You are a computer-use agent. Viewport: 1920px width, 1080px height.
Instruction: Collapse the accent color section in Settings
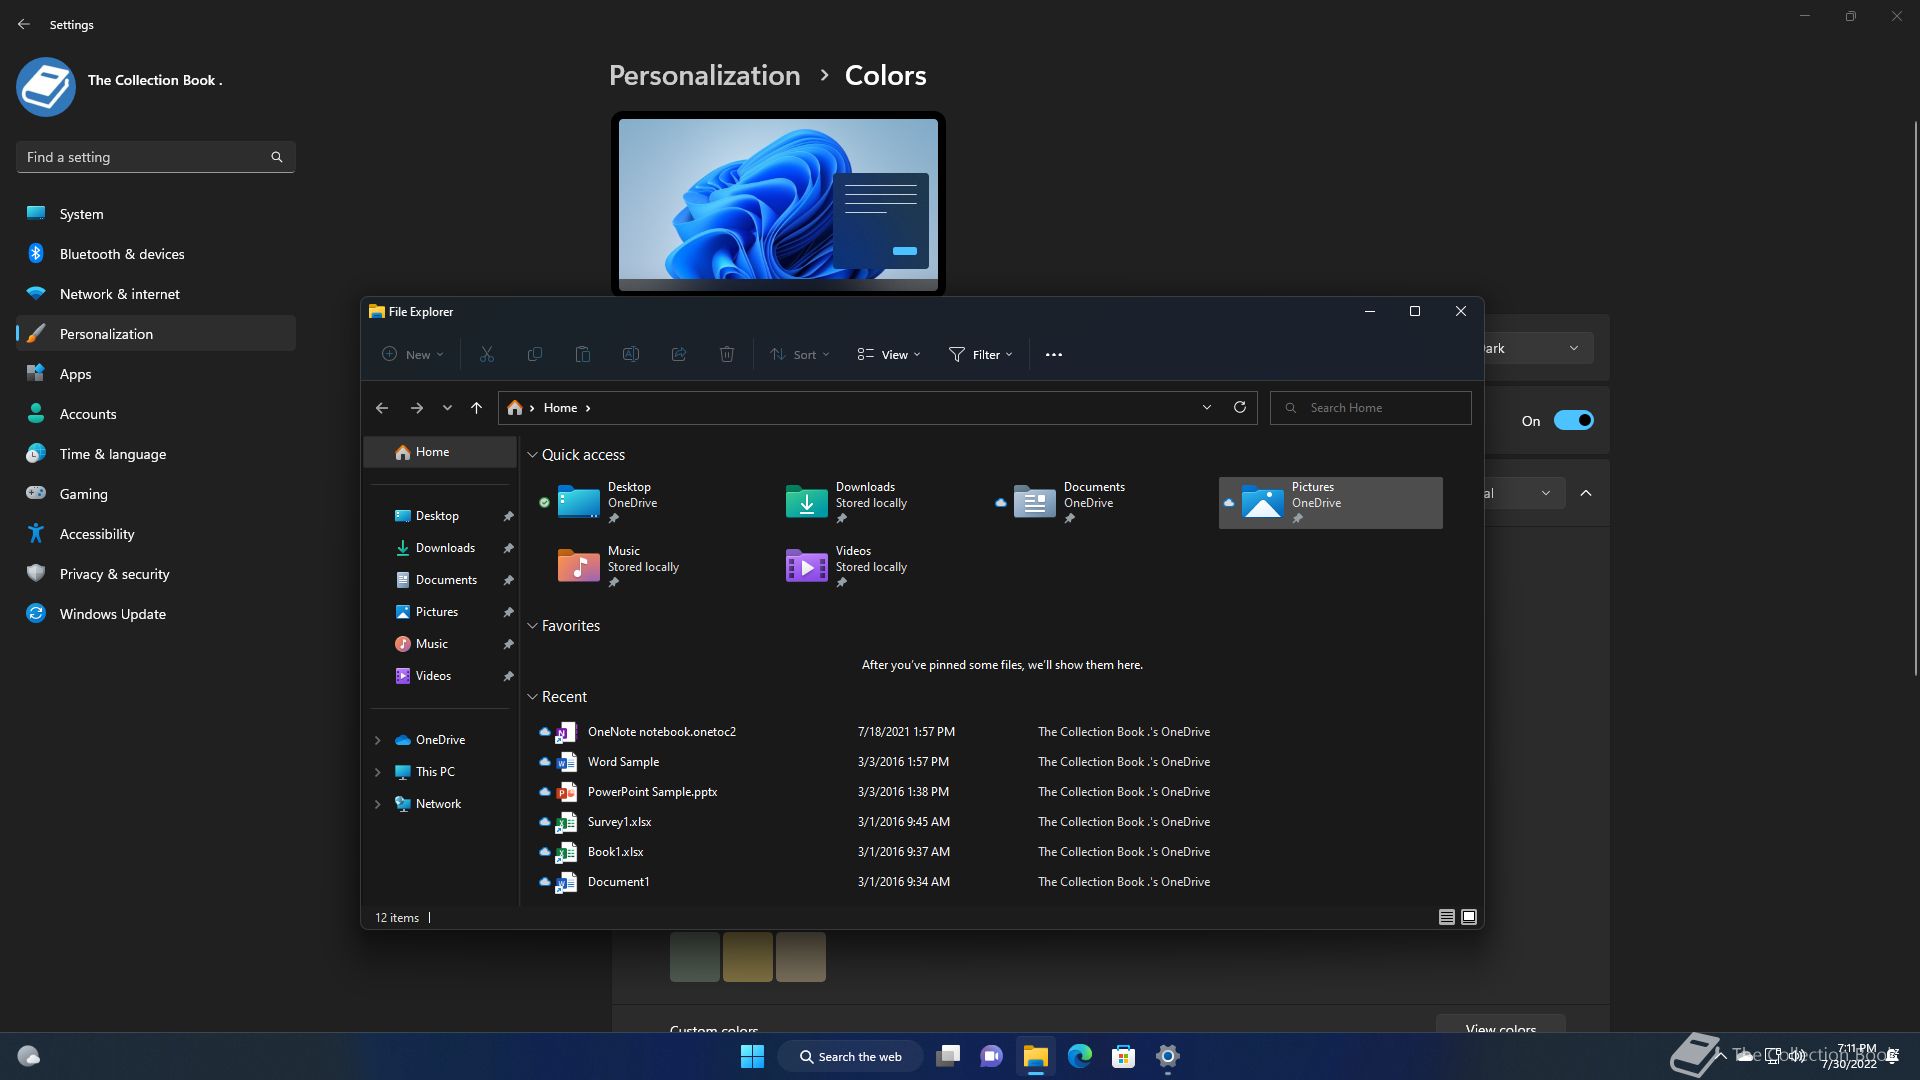(x=1586, y=493)
